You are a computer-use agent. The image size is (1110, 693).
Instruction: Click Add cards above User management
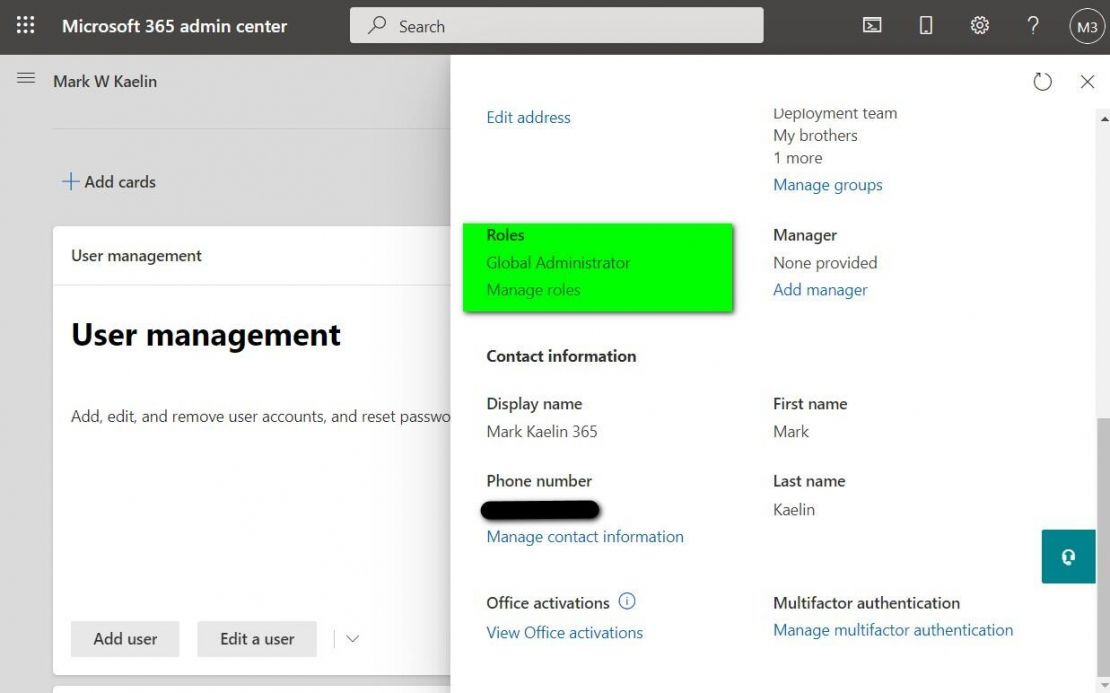108,181
